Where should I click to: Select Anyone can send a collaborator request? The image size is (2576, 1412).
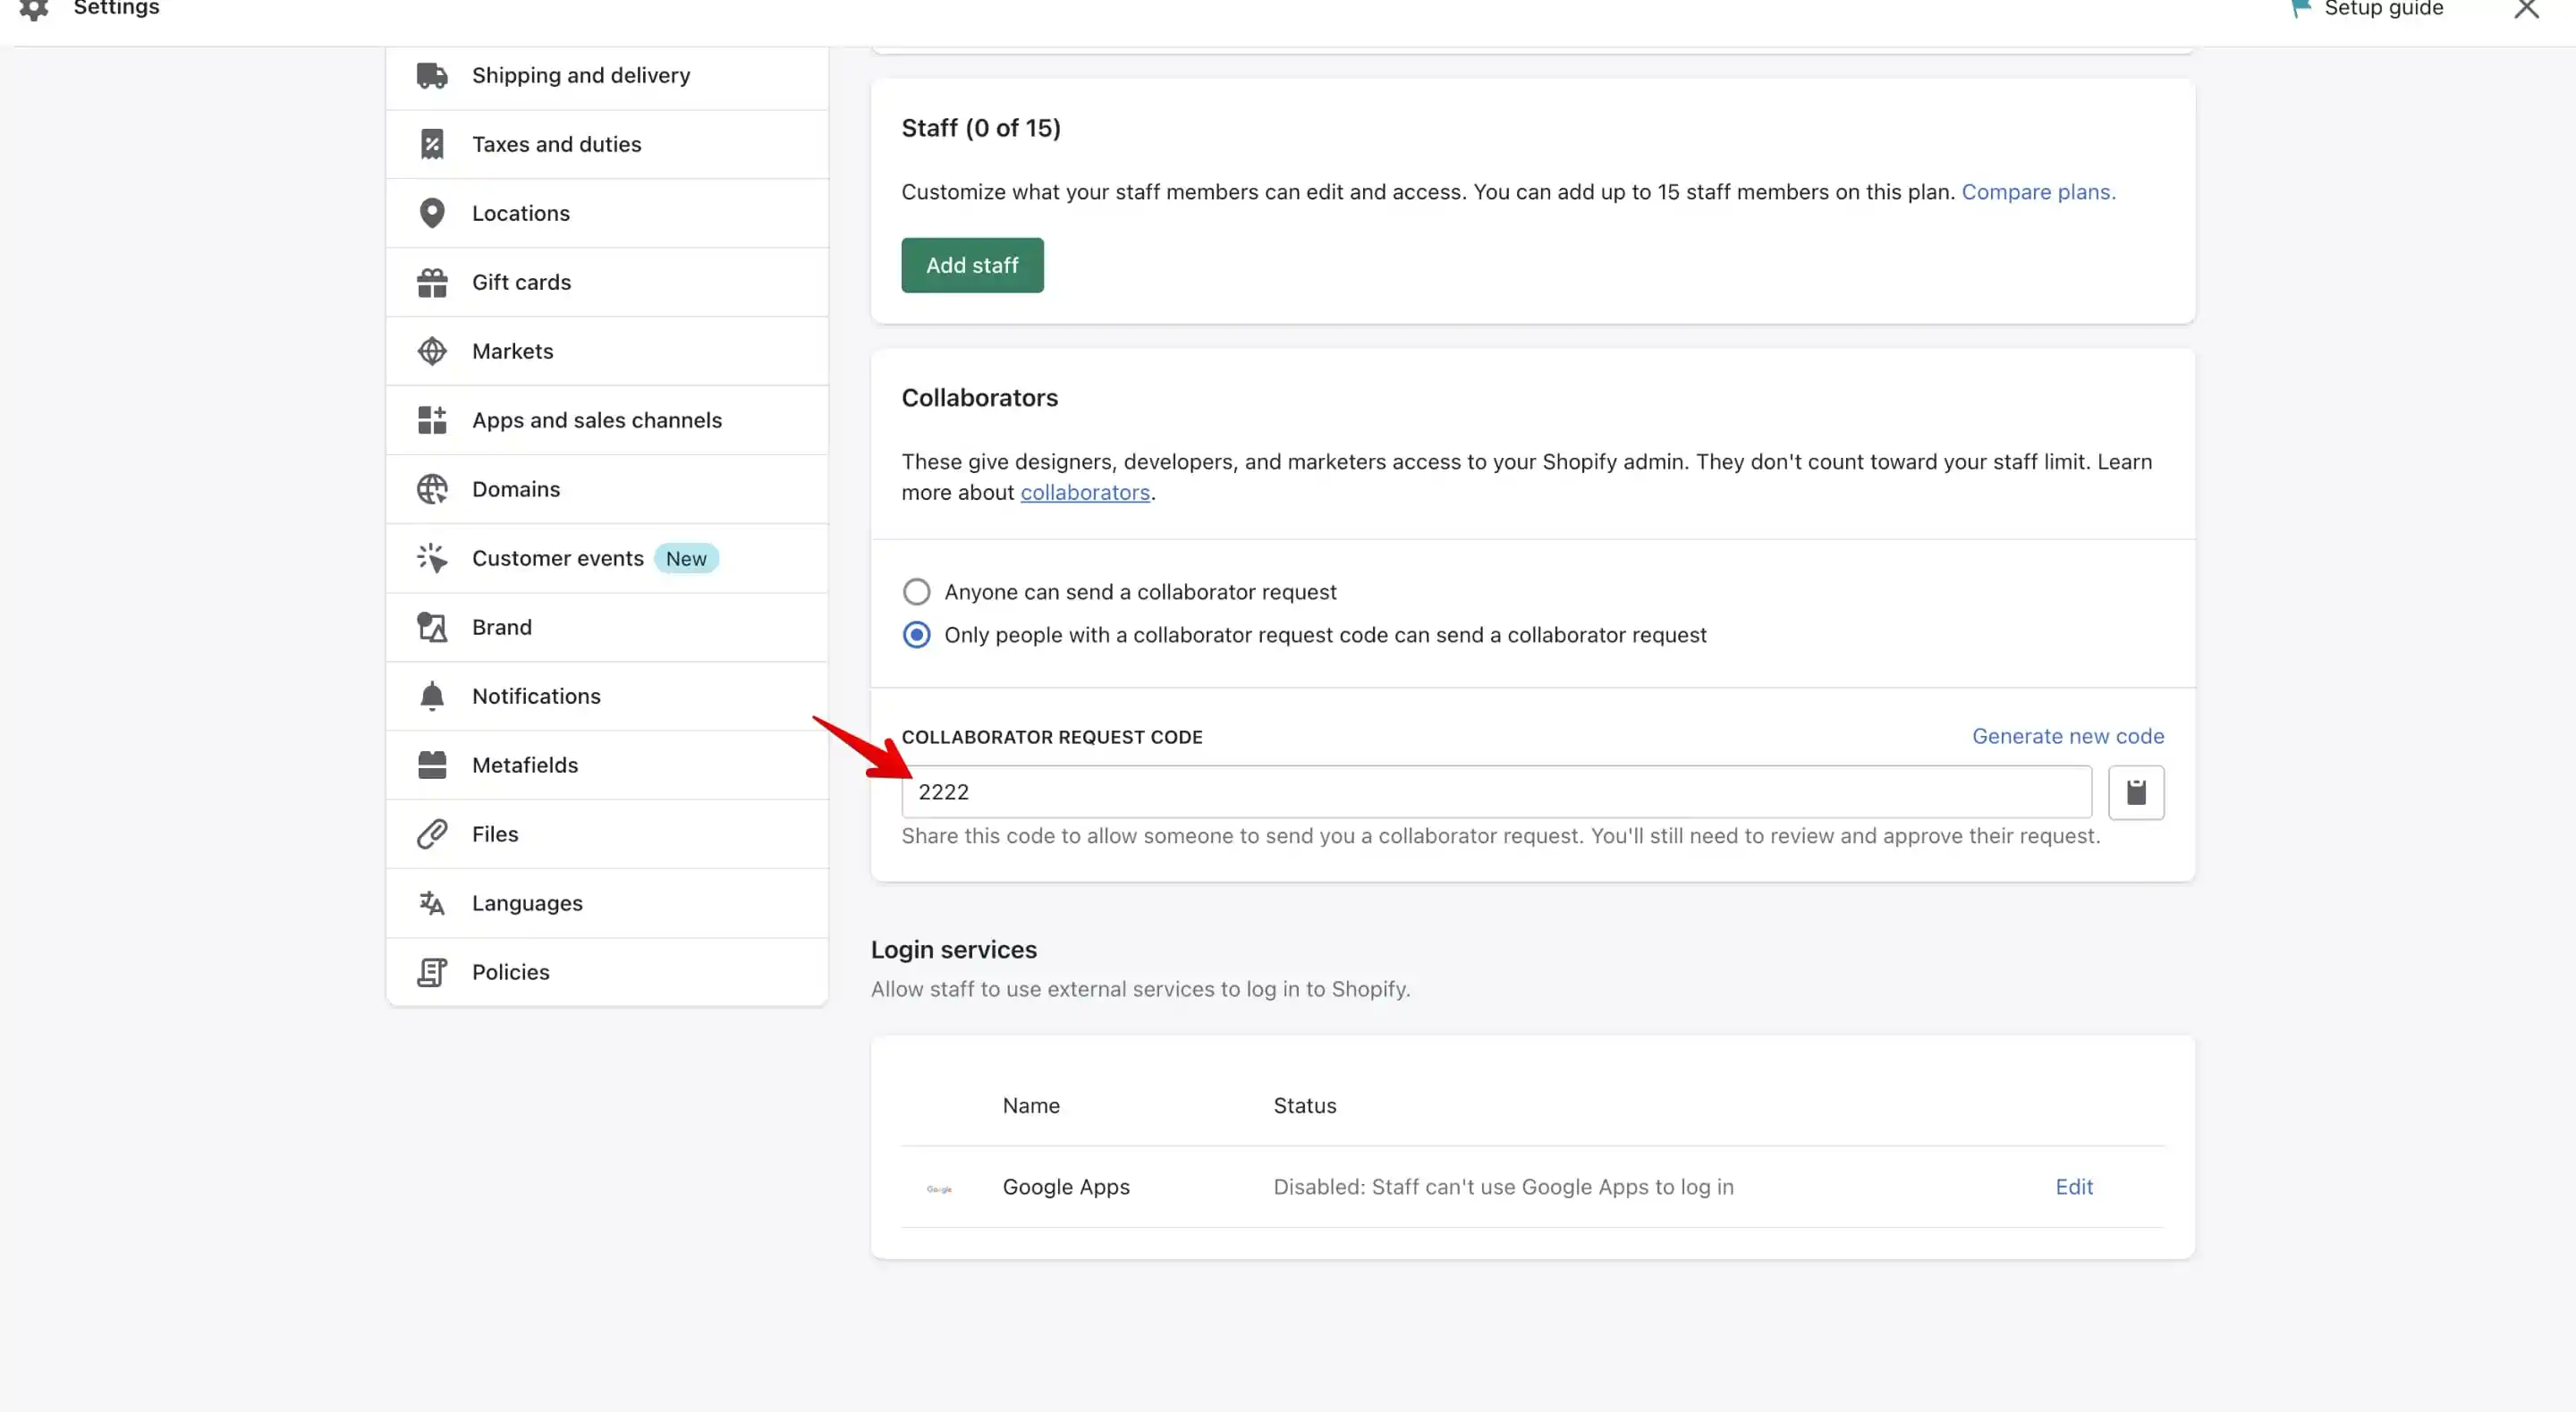point(917,592)
